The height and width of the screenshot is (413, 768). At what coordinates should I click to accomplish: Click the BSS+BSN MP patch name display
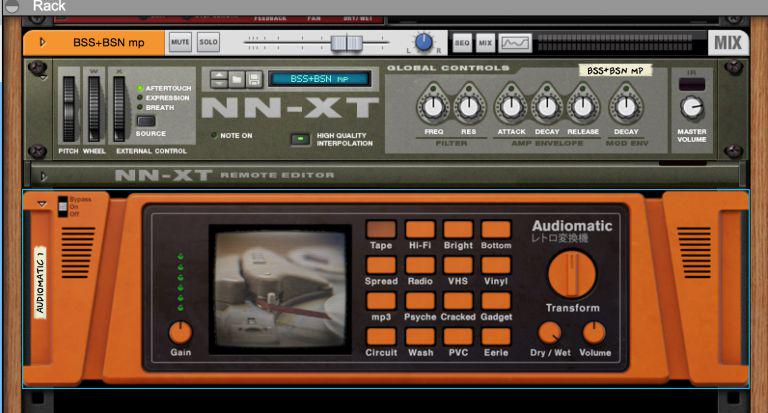(319, 79)
